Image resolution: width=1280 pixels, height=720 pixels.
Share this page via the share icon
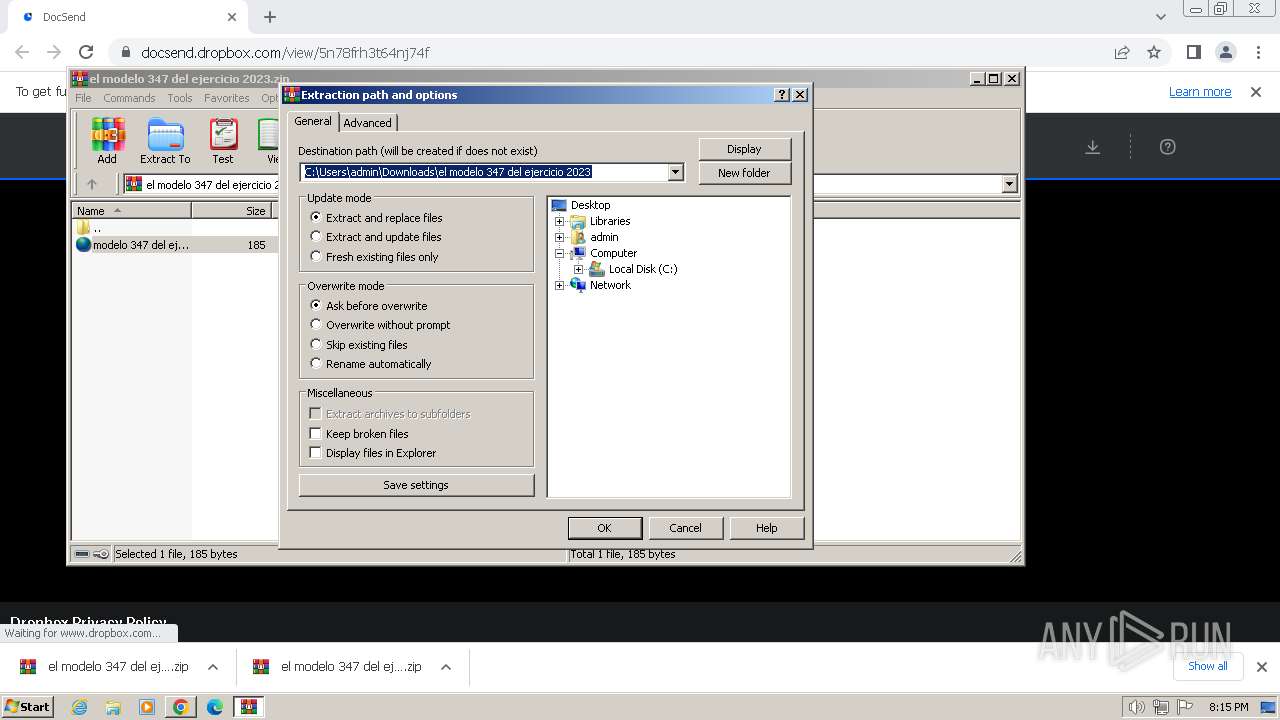[x=1122, y=52]
